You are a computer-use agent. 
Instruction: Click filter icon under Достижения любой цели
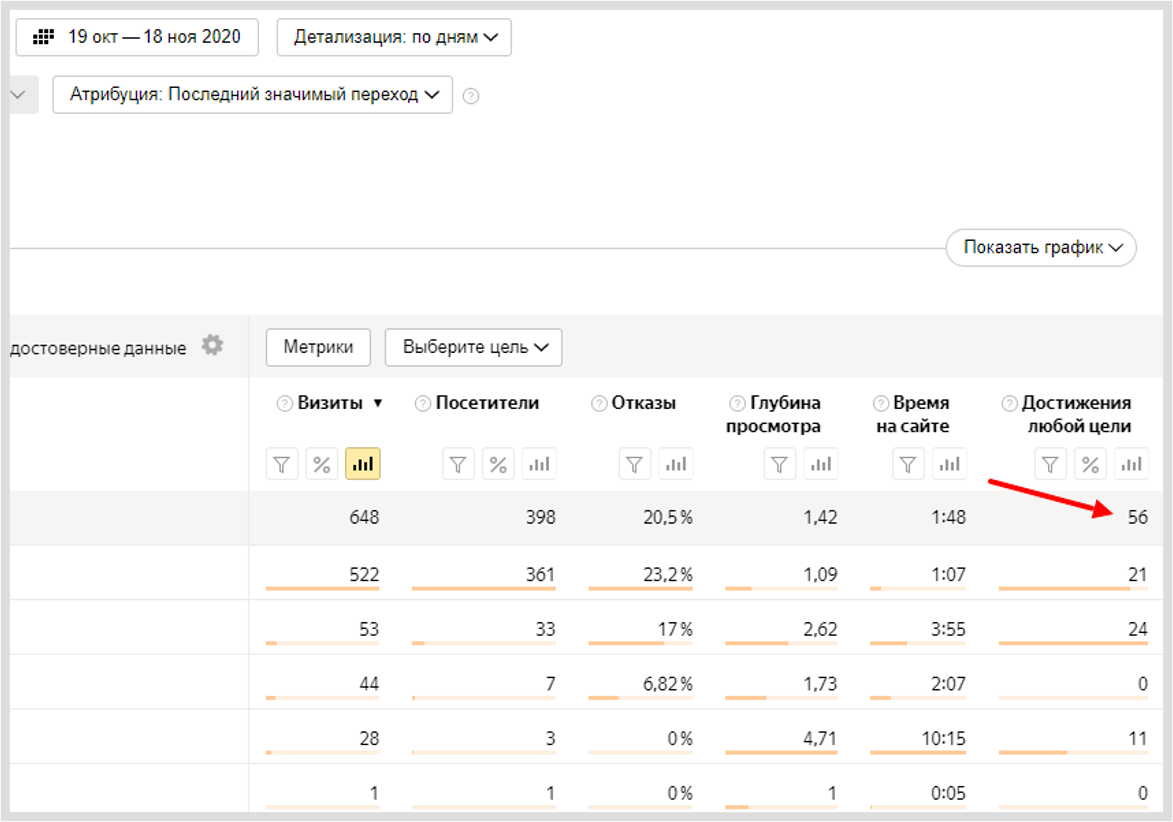coord(1050,464)
